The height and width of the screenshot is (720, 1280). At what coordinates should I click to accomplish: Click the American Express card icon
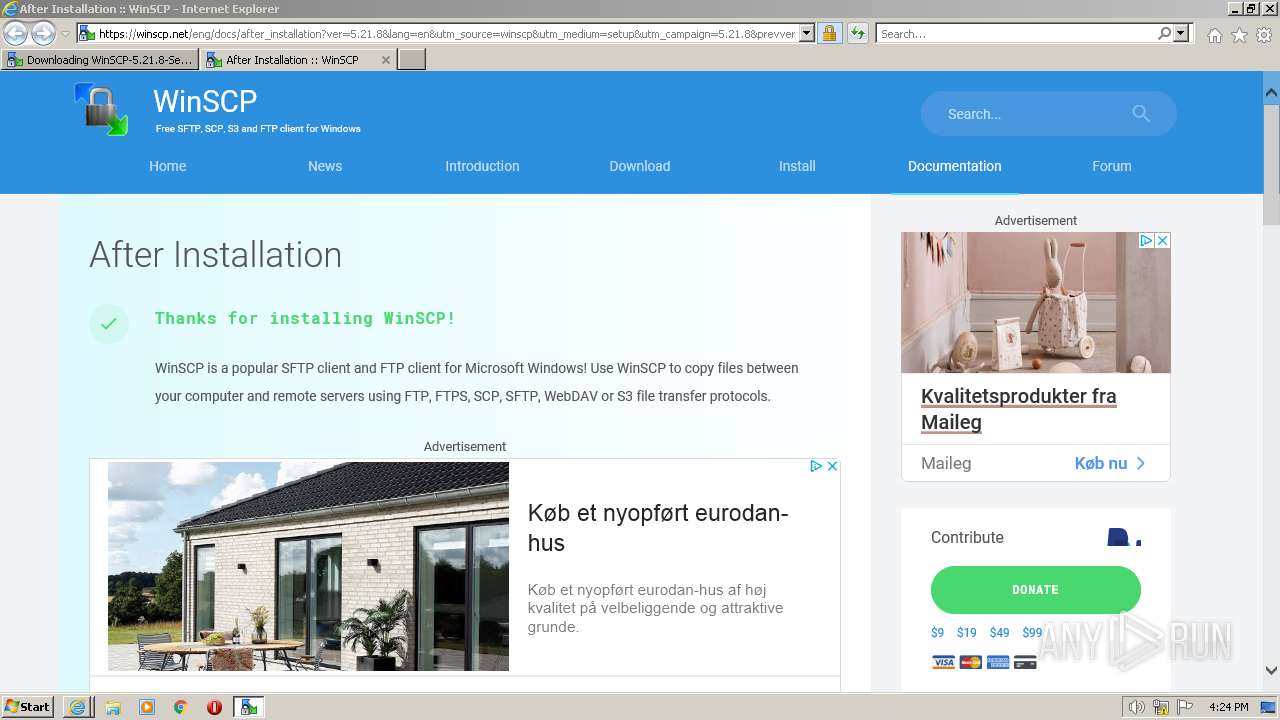pyautogui.click(x=997, y=662)
